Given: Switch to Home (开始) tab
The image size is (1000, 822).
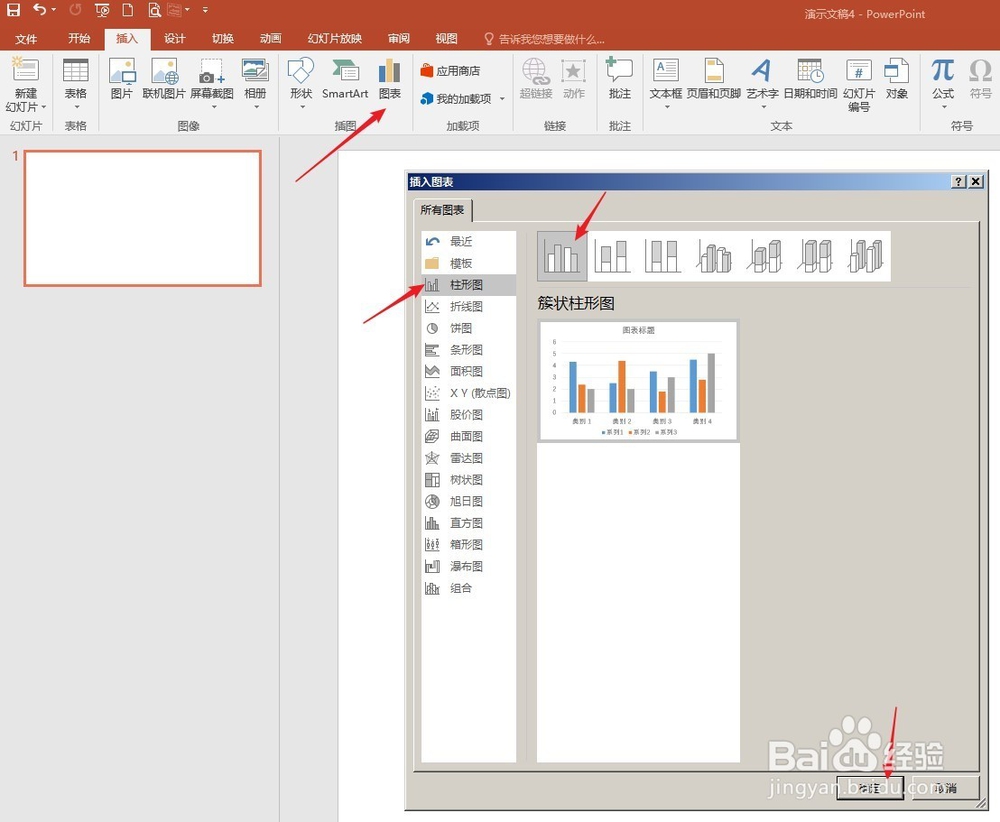Looking at the screenshot, I should [x=79, y=39].
